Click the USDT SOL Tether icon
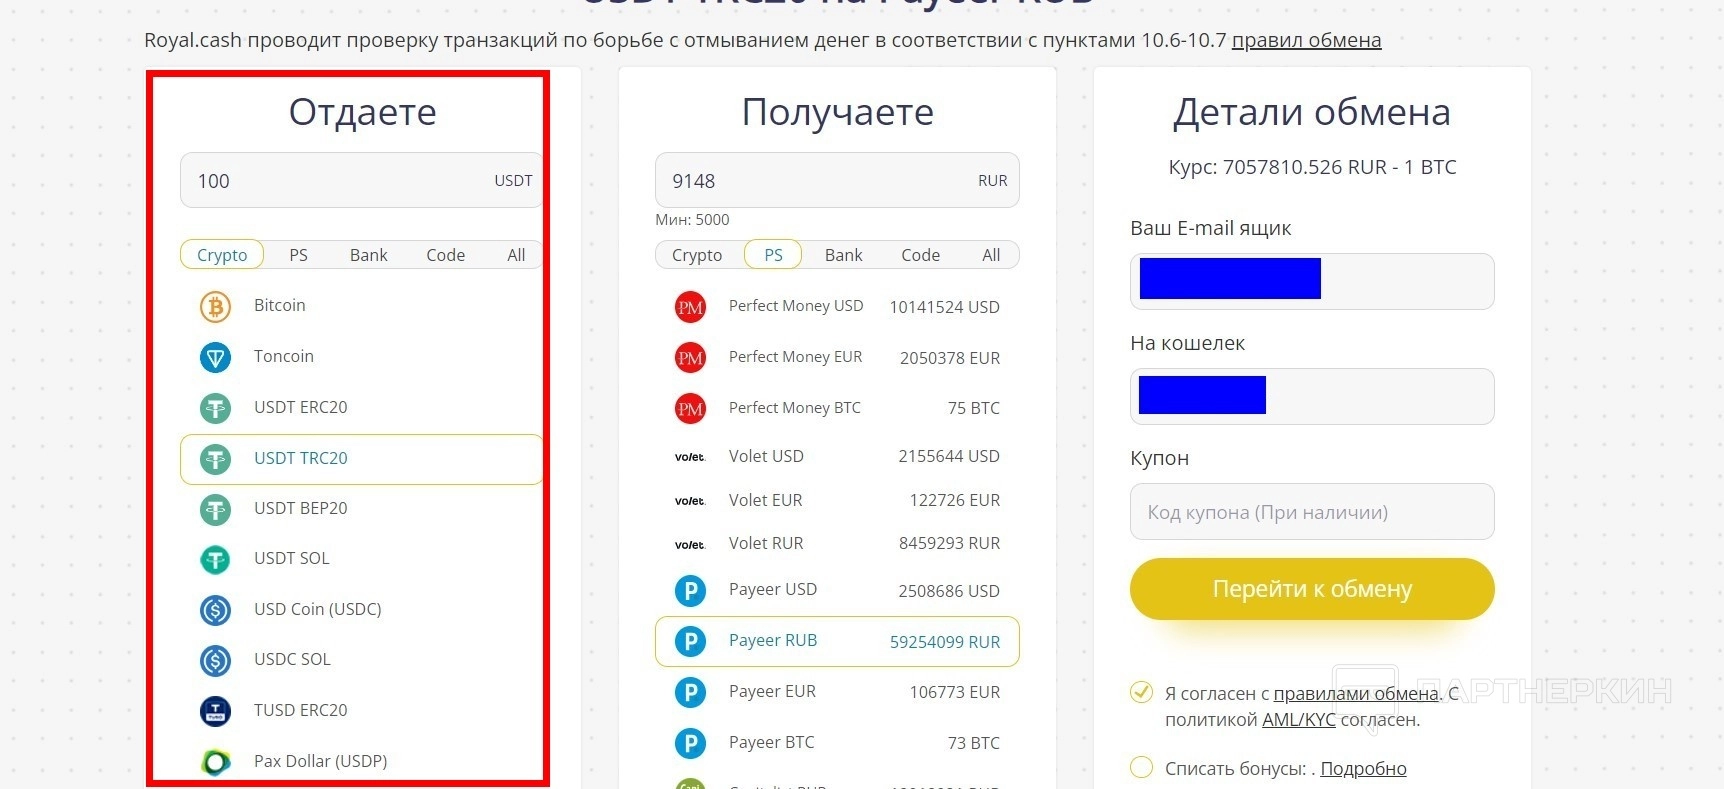The image size is (1724, 789). point(215,559)
